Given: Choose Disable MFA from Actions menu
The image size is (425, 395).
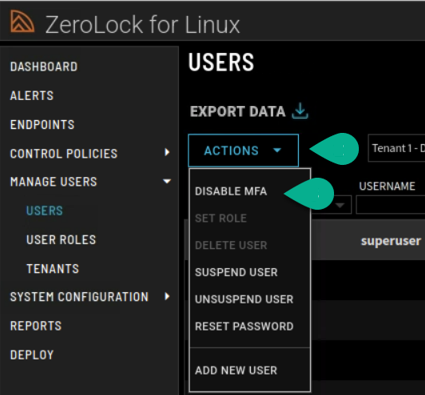Looking at the screenshot, I should point(231,191).
